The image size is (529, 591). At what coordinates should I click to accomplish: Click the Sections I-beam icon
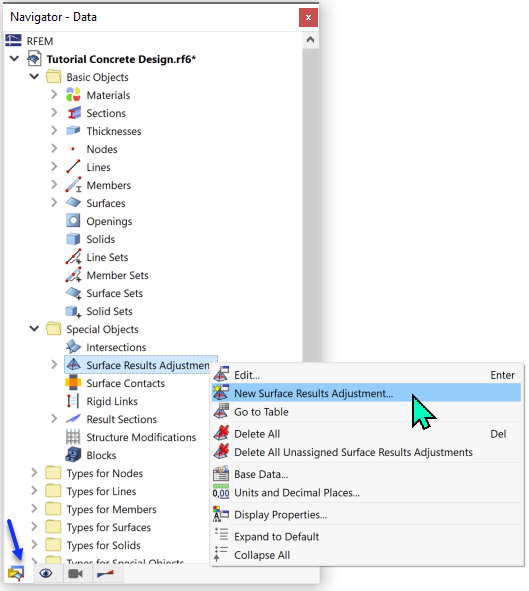(74, 113)
